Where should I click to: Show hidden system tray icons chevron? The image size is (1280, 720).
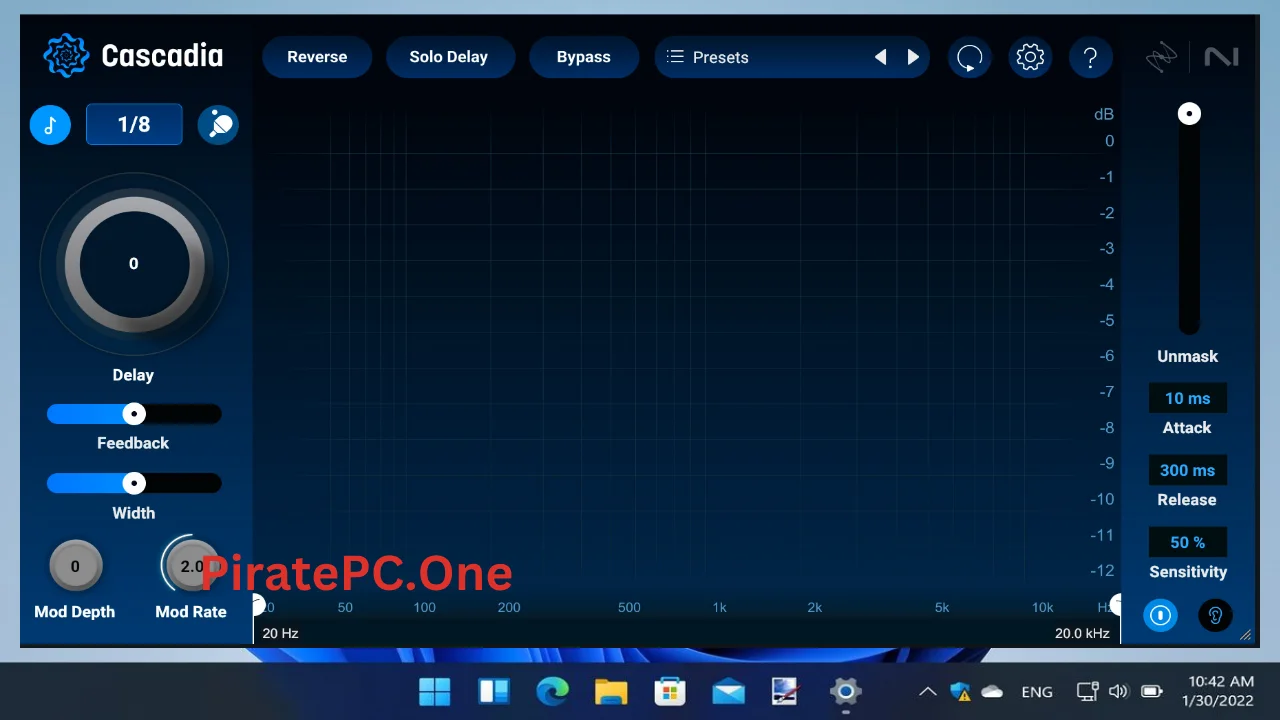pyautogui.click(x=928, y=691)
